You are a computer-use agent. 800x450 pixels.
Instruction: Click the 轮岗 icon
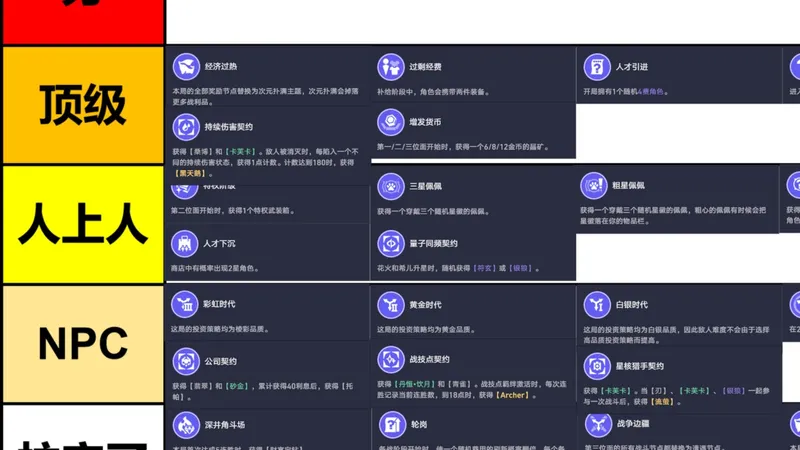tap(392, 424)
